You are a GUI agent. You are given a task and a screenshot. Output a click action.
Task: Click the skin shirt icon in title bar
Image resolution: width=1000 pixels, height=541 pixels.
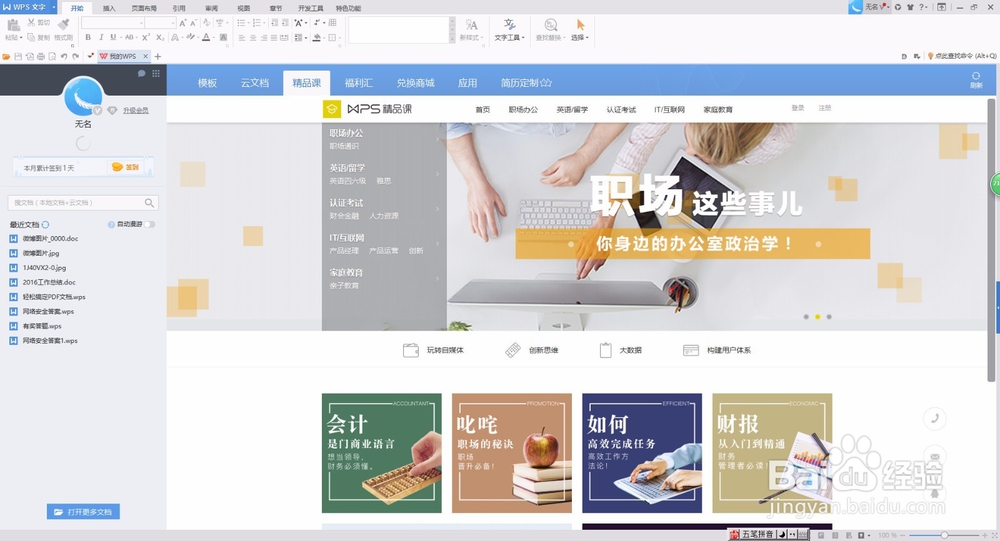pos(910,7)
